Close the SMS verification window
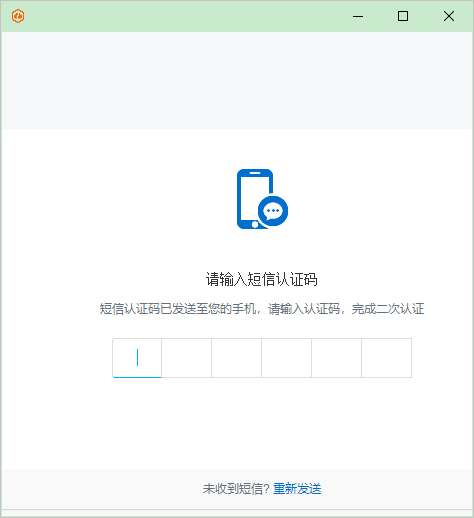The width and height of the screenshot is (474, 518). click(x=449, y=16)
